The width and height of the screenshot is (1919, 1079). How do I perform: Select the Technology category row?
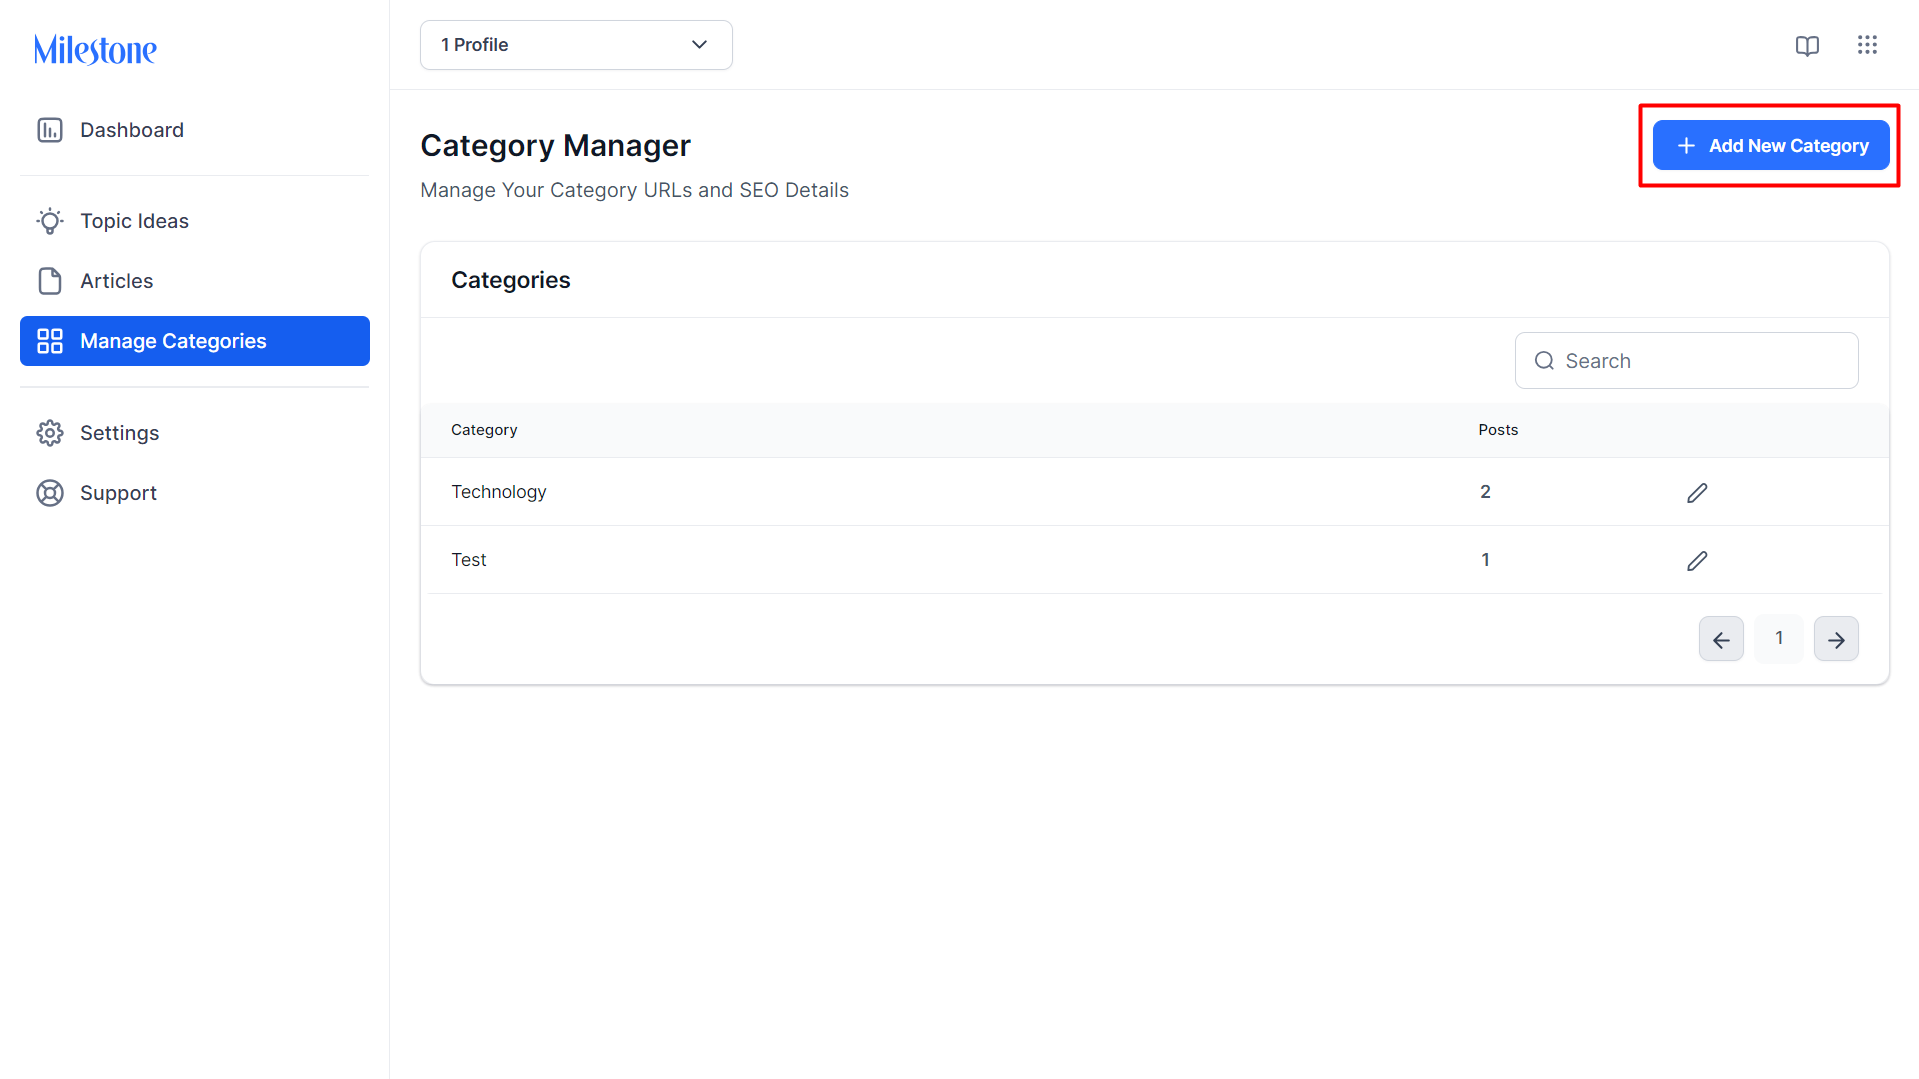coord(1154,492)
